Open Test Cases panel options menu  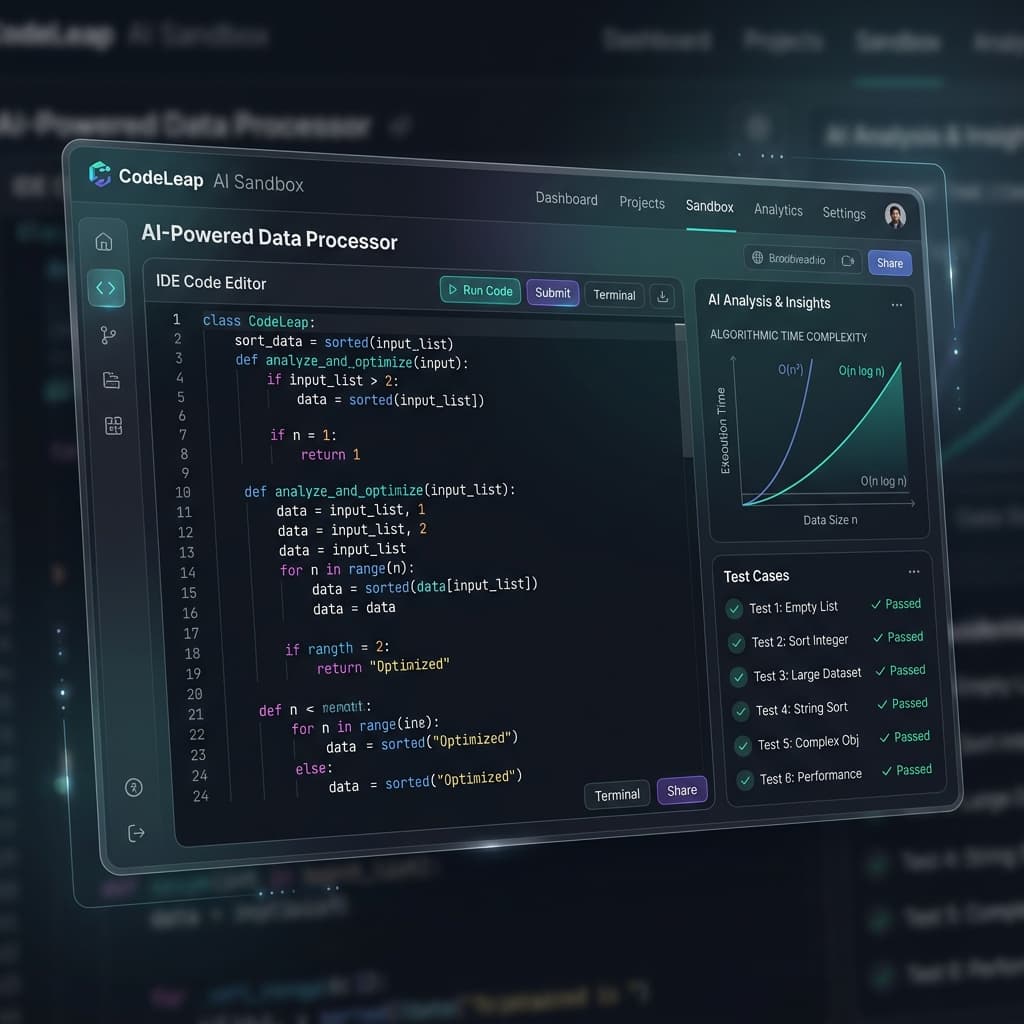914,571
